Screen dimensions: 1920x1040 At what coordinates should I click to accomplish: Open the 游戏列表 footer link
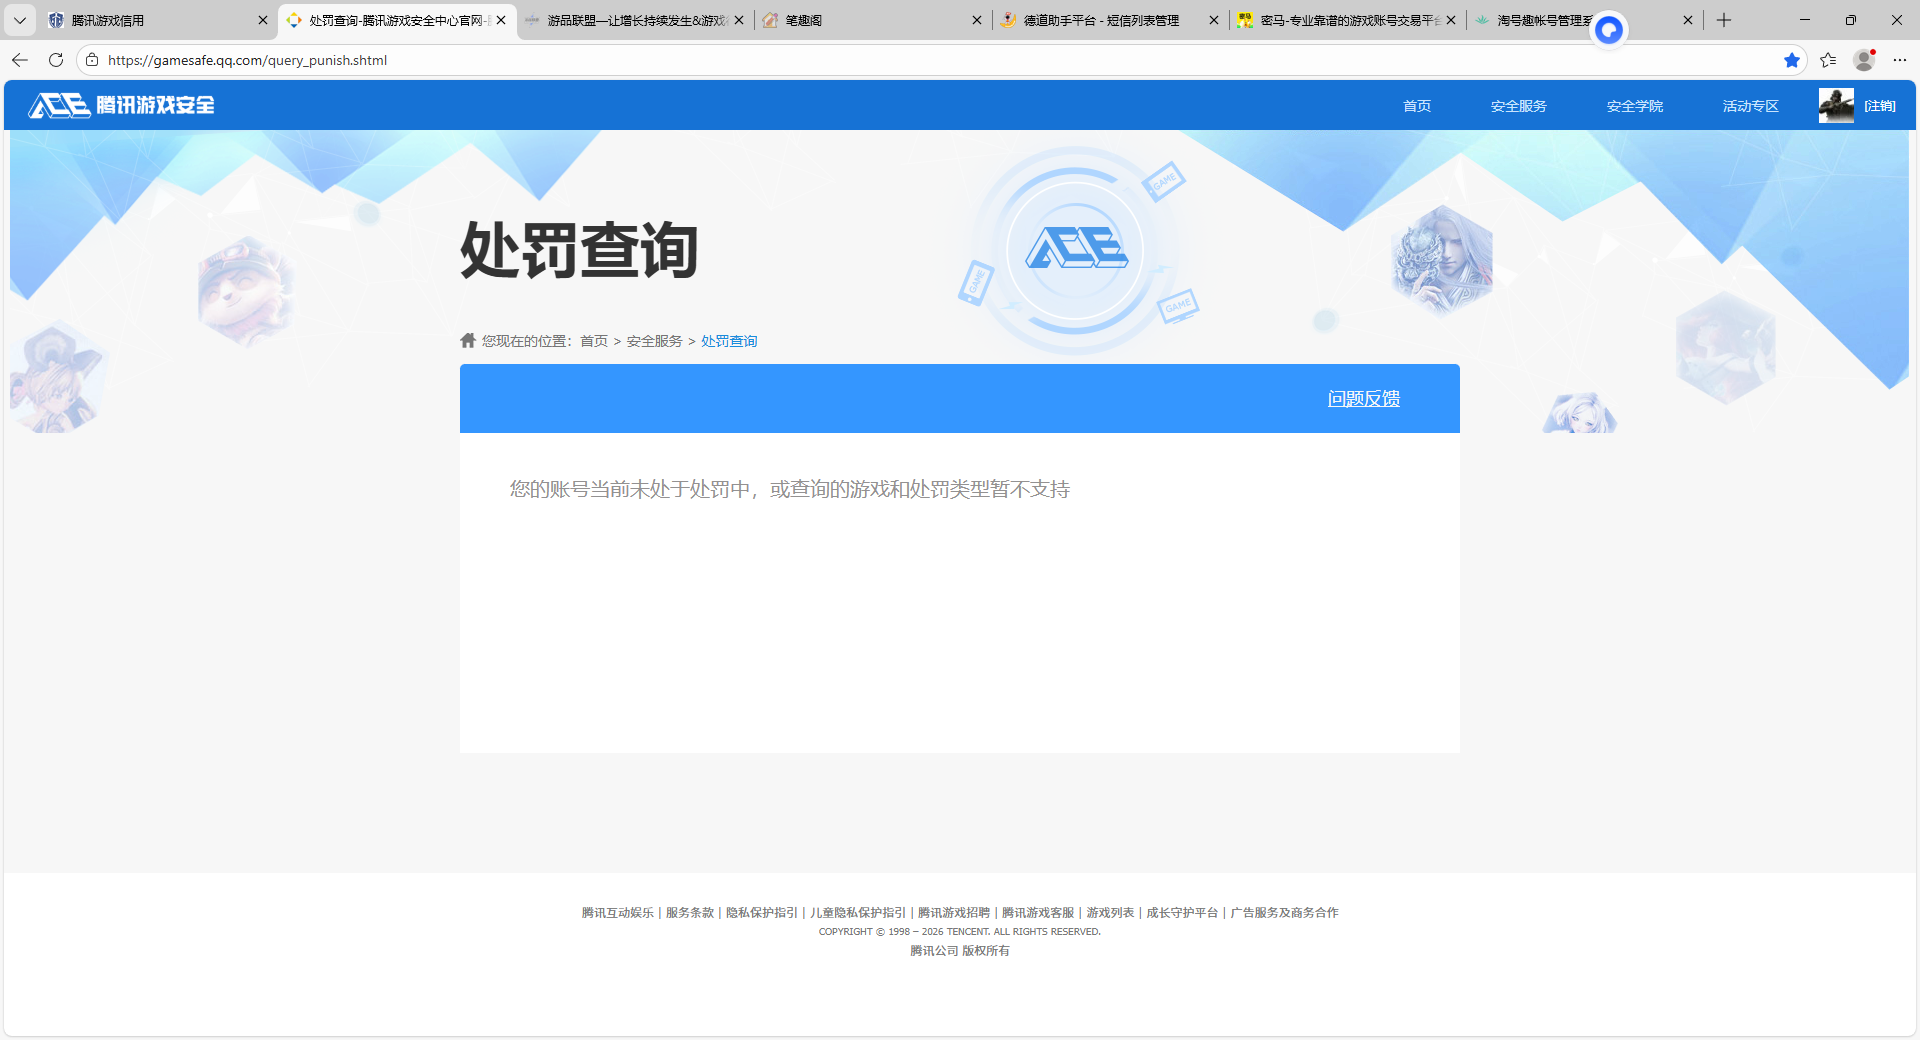(1112, 912)
